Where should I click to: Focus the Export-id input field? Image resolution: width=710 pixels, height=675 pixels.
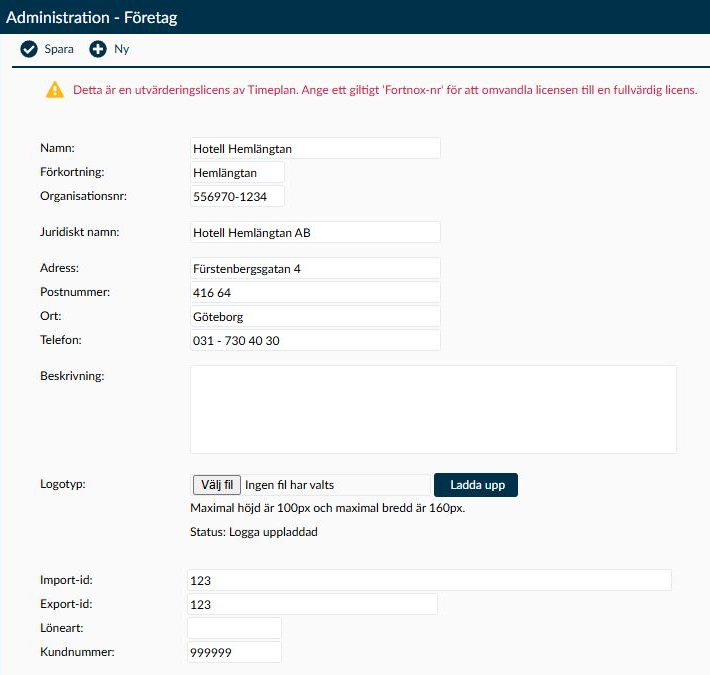point(312,604)
